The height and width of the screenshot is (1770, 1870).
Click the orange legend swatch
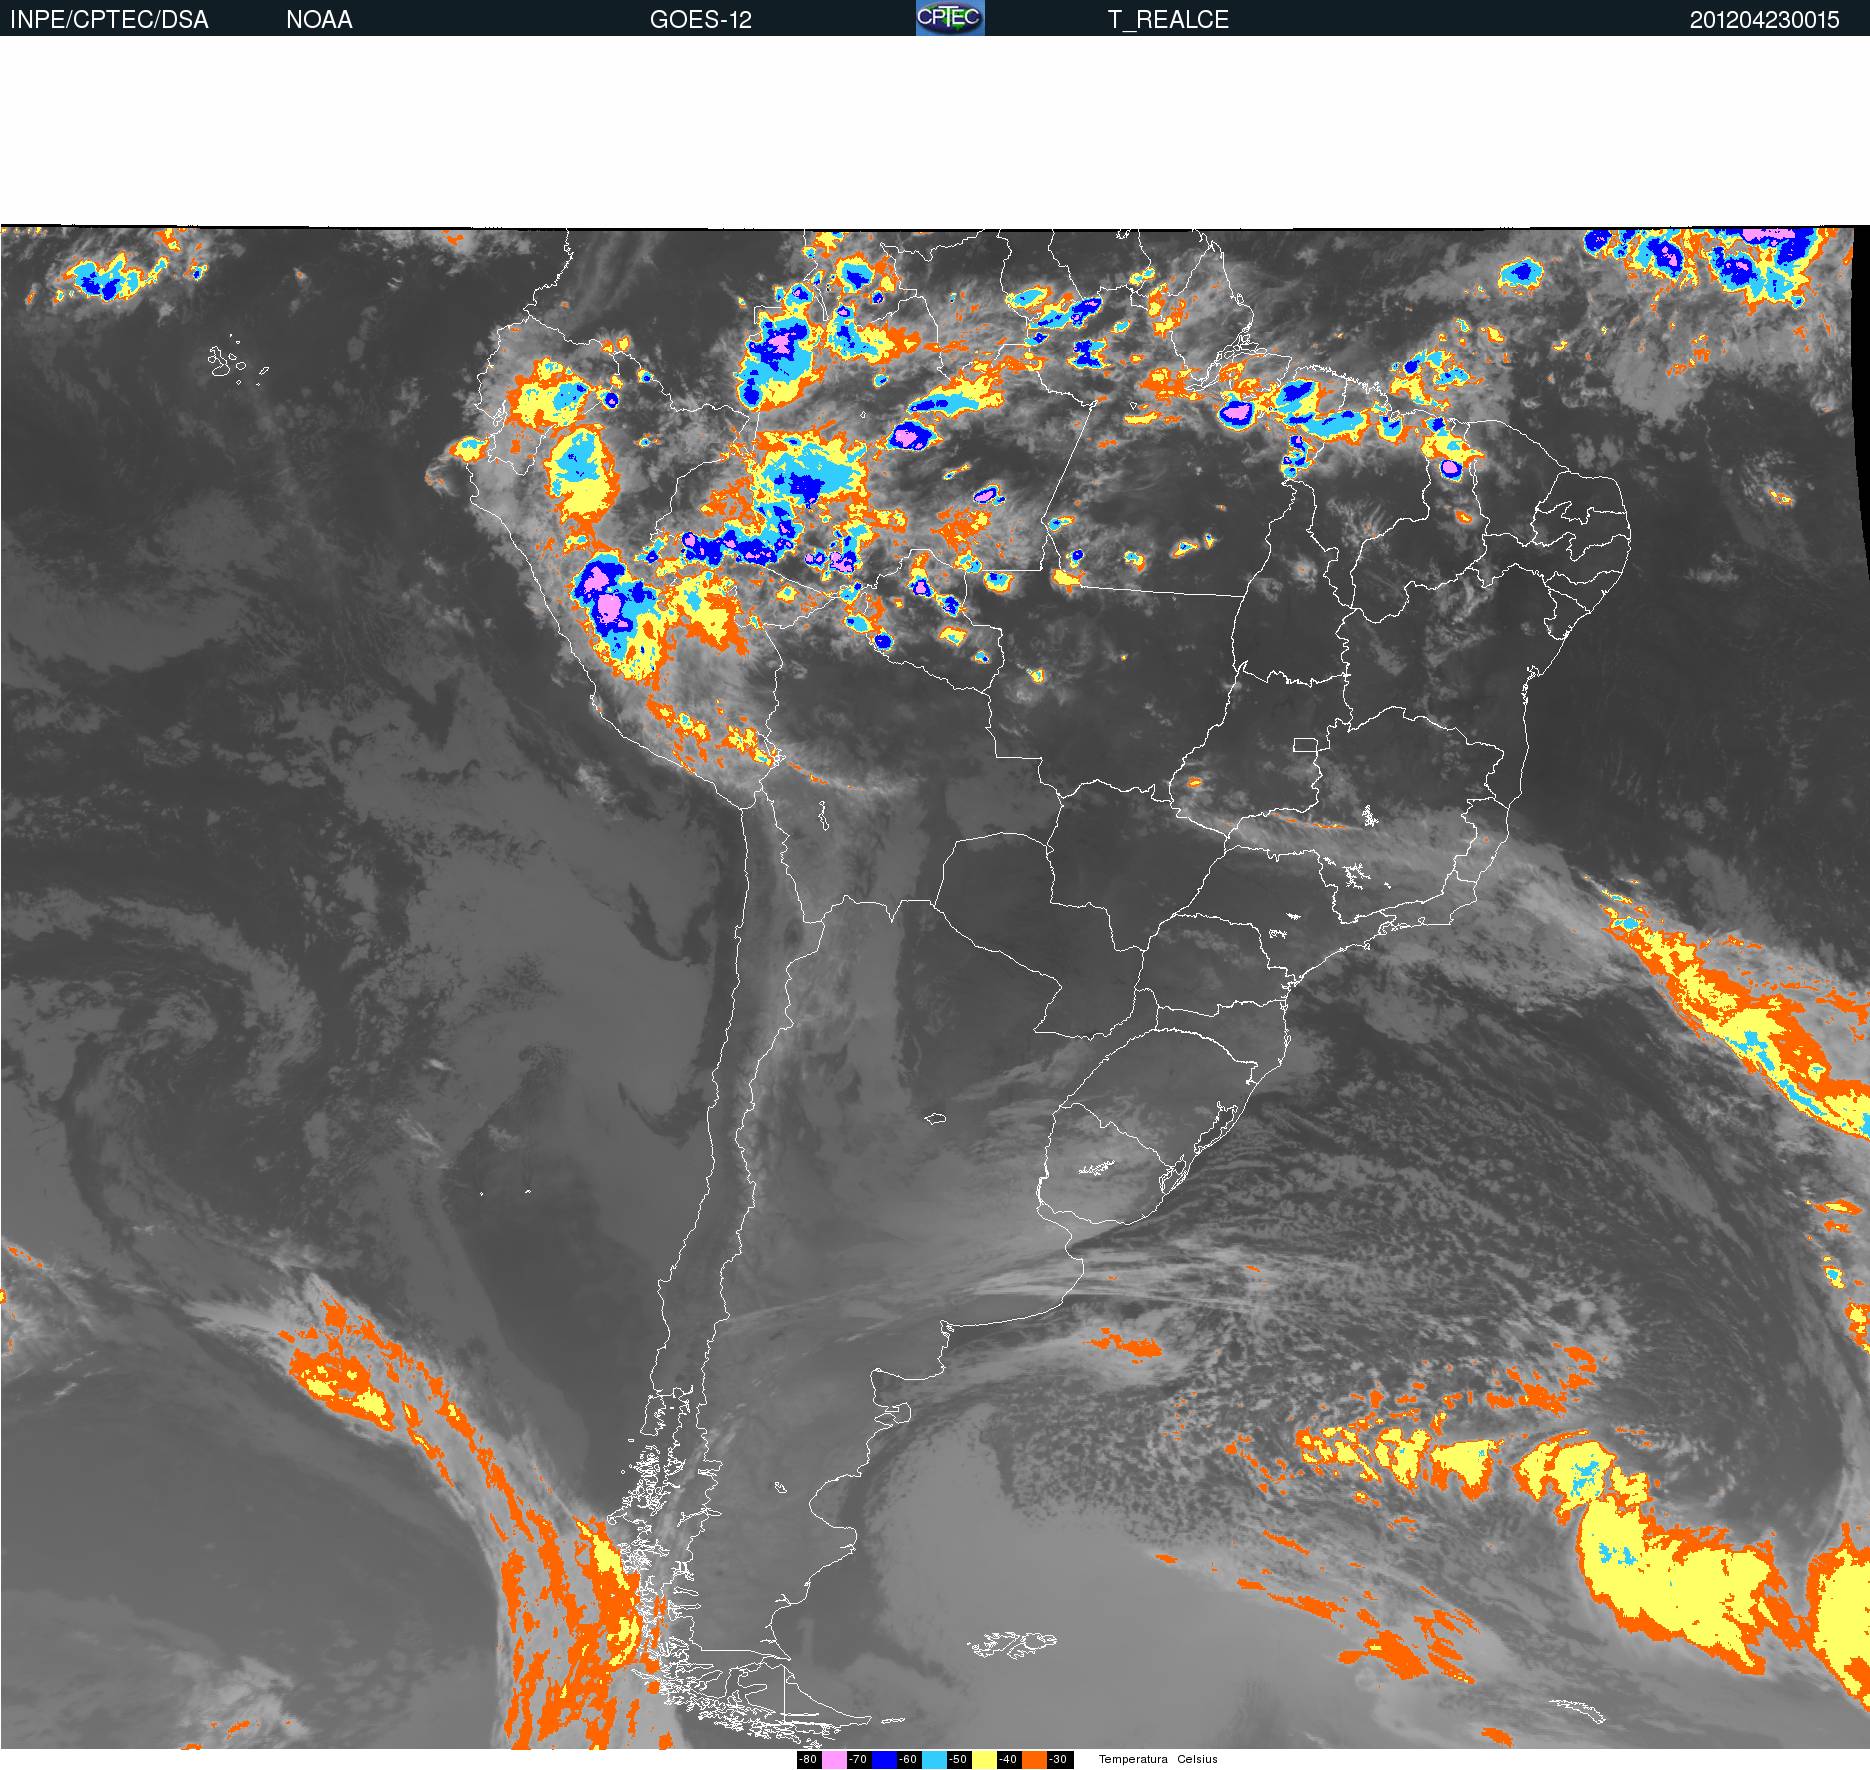(x=1034, y=1759)
